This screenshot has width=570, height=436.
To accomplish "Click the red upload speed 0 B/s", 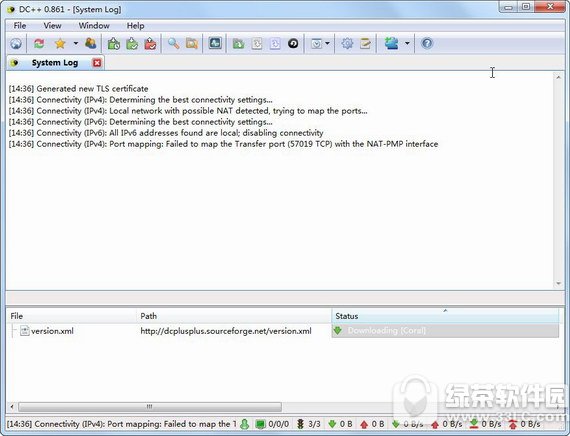I will pos(447,424).
